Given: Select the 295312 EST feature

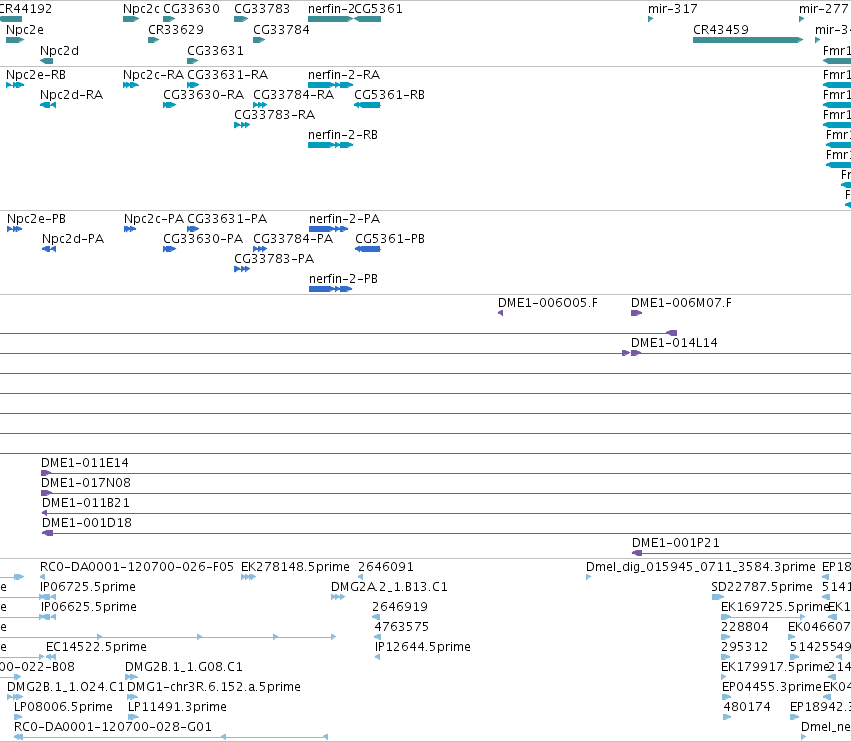Looking at the screenshot, I should point(725,657).
